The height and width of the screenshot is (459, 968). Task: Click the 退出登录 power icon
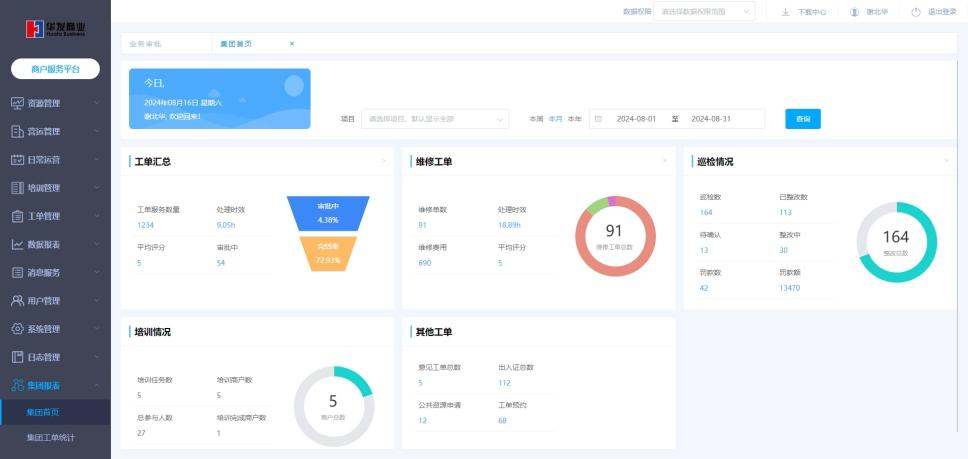916,12
